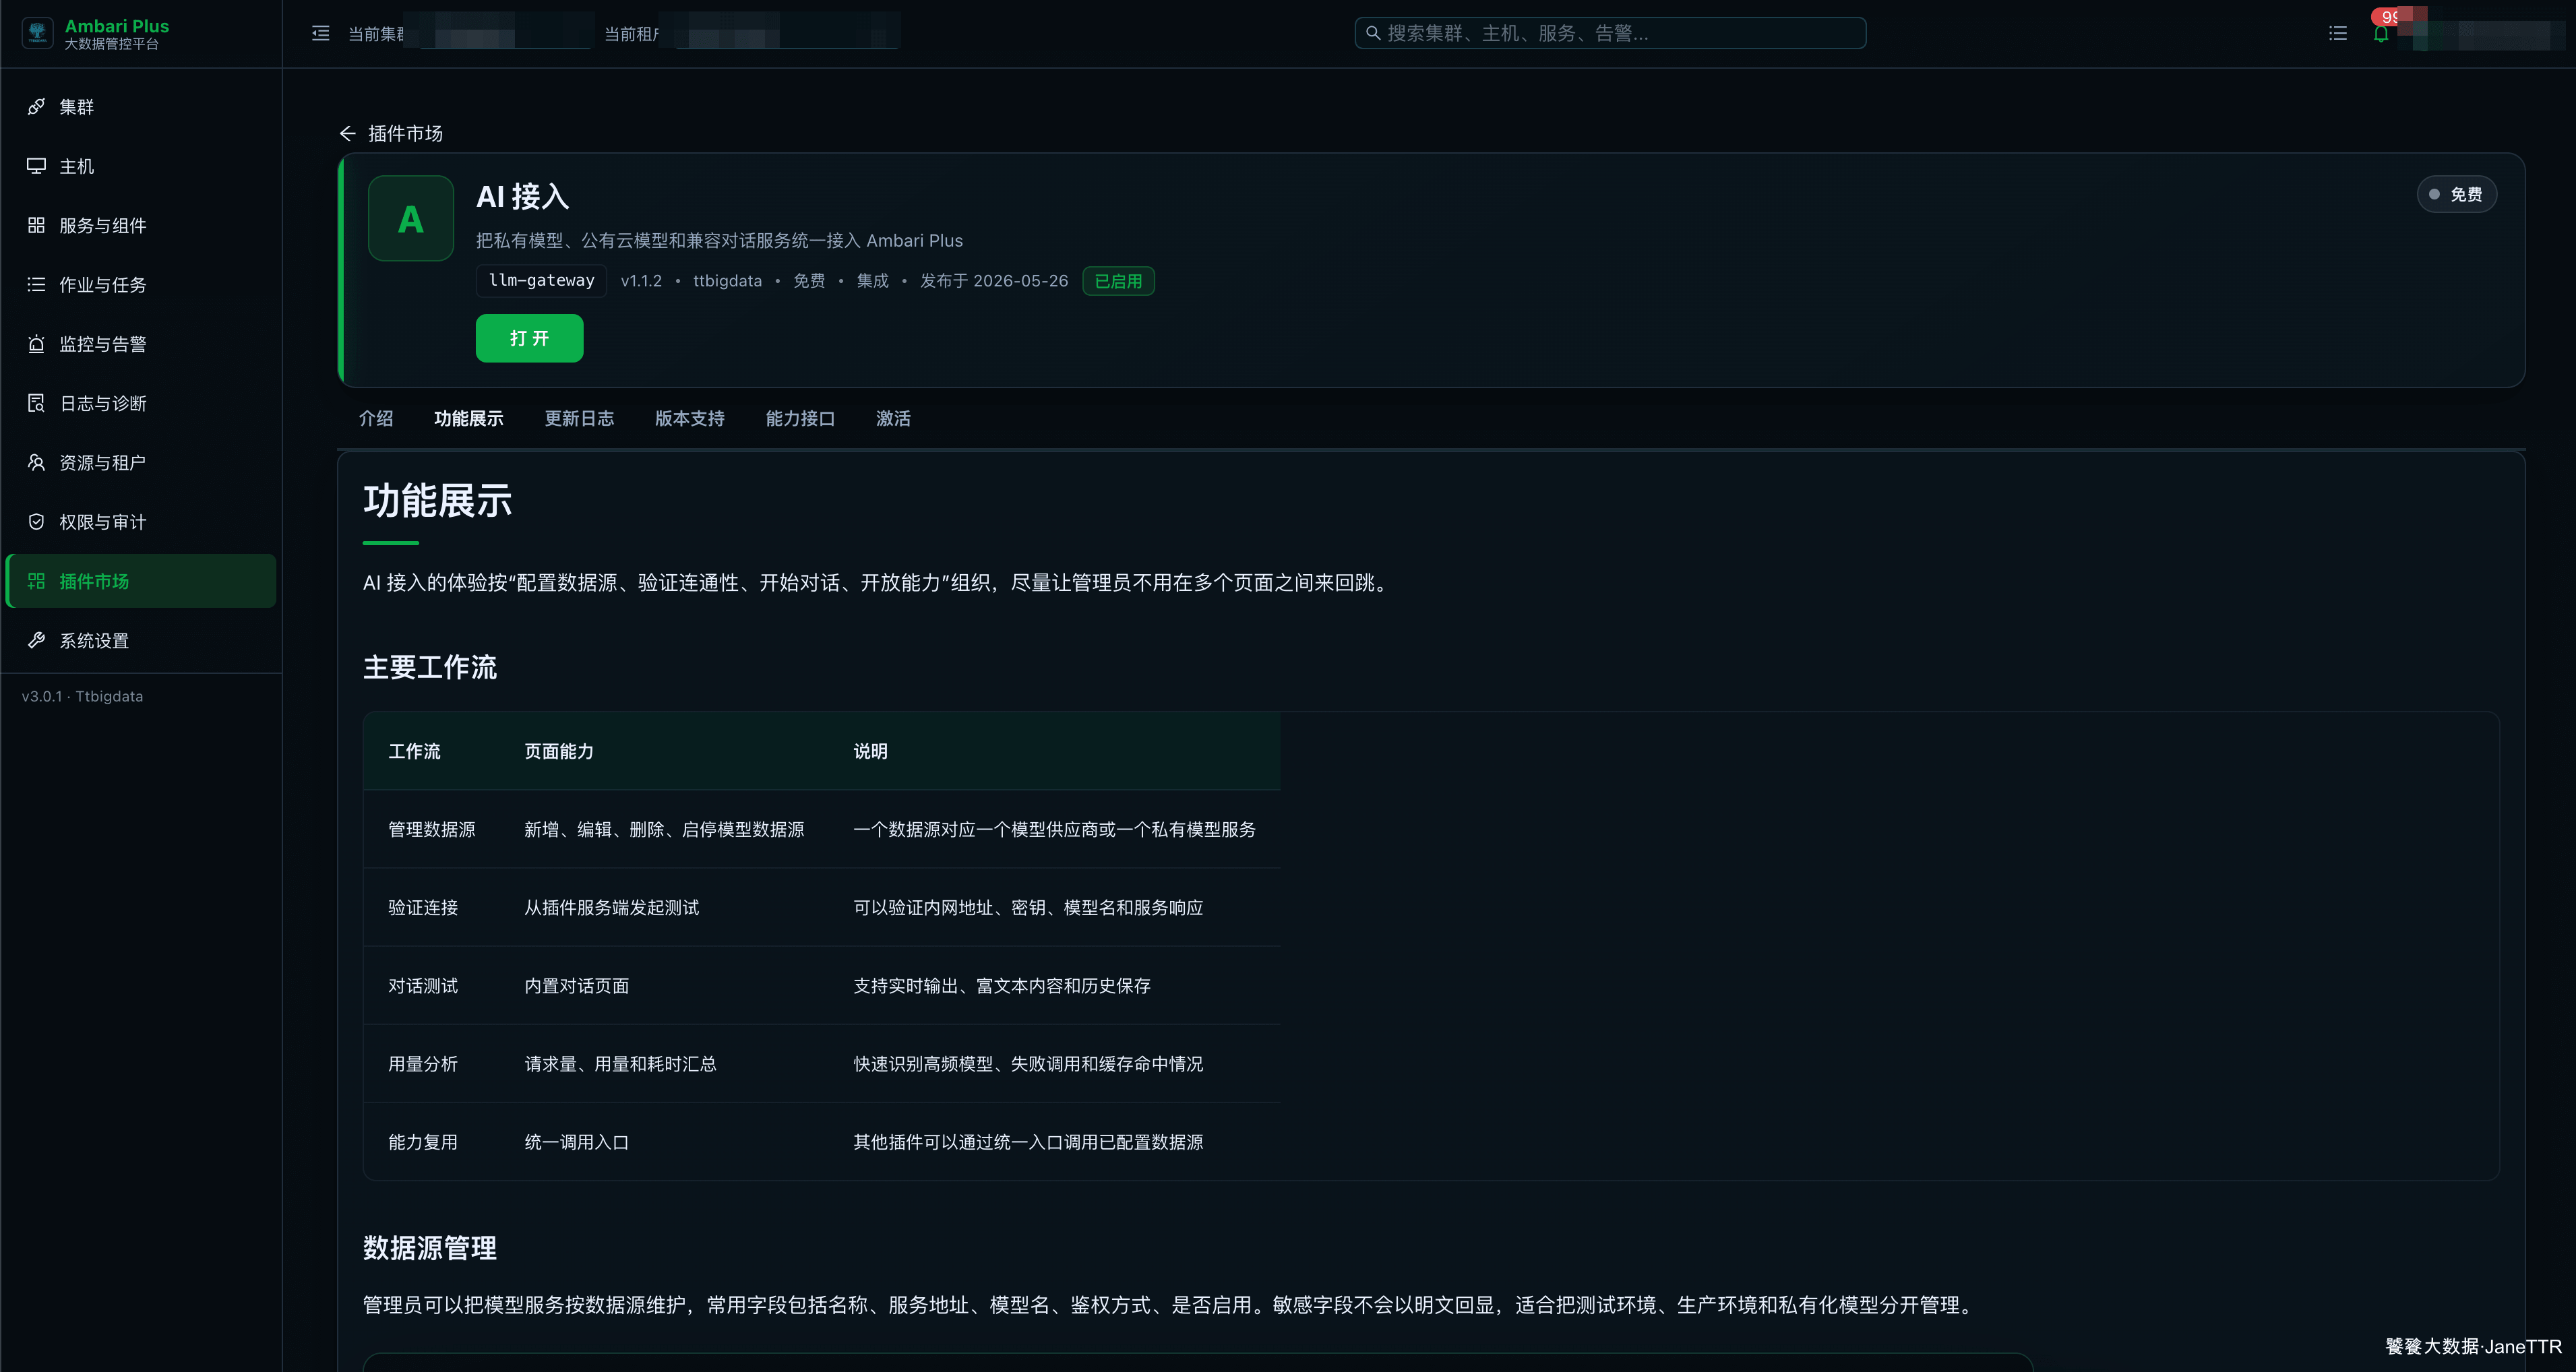The height and width of the screenshot is (1372, 2576).
Task: Click the Ambari Plus logo icon
Action: tap(38, 33)
